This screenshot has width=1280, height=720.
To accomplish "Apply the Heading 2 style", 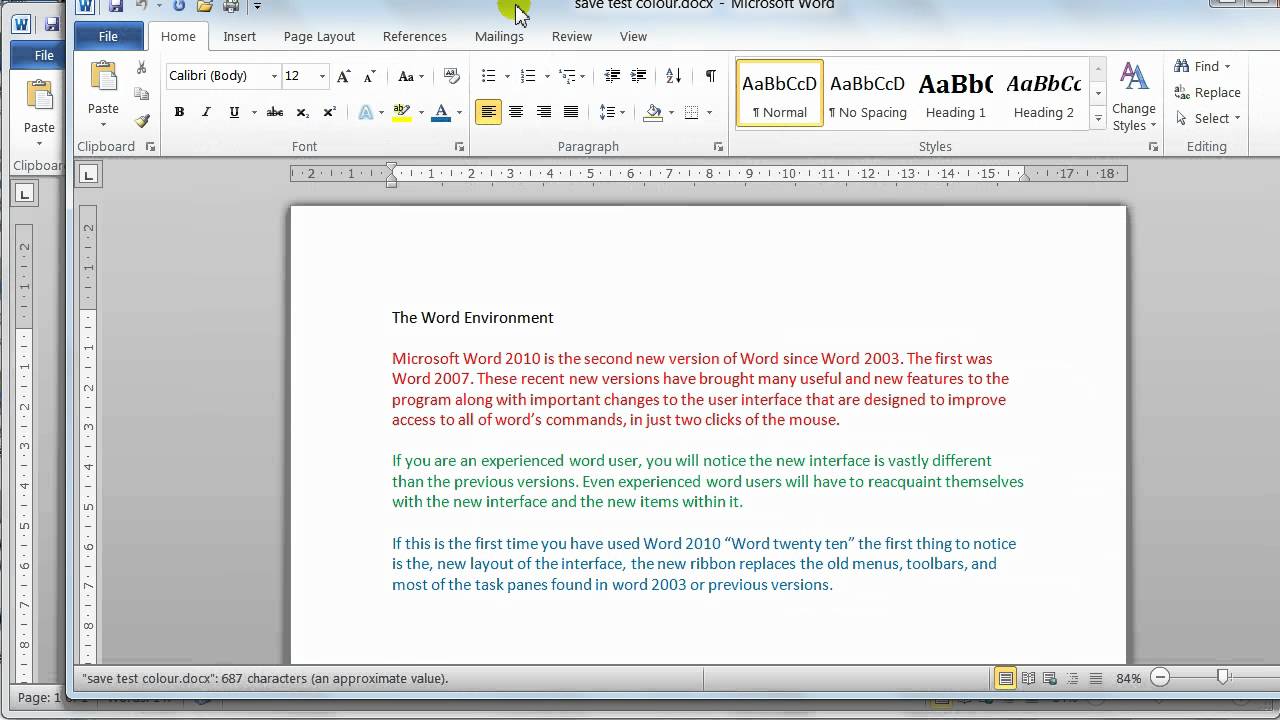I will pyautogui.click(x=1043, y=93).
